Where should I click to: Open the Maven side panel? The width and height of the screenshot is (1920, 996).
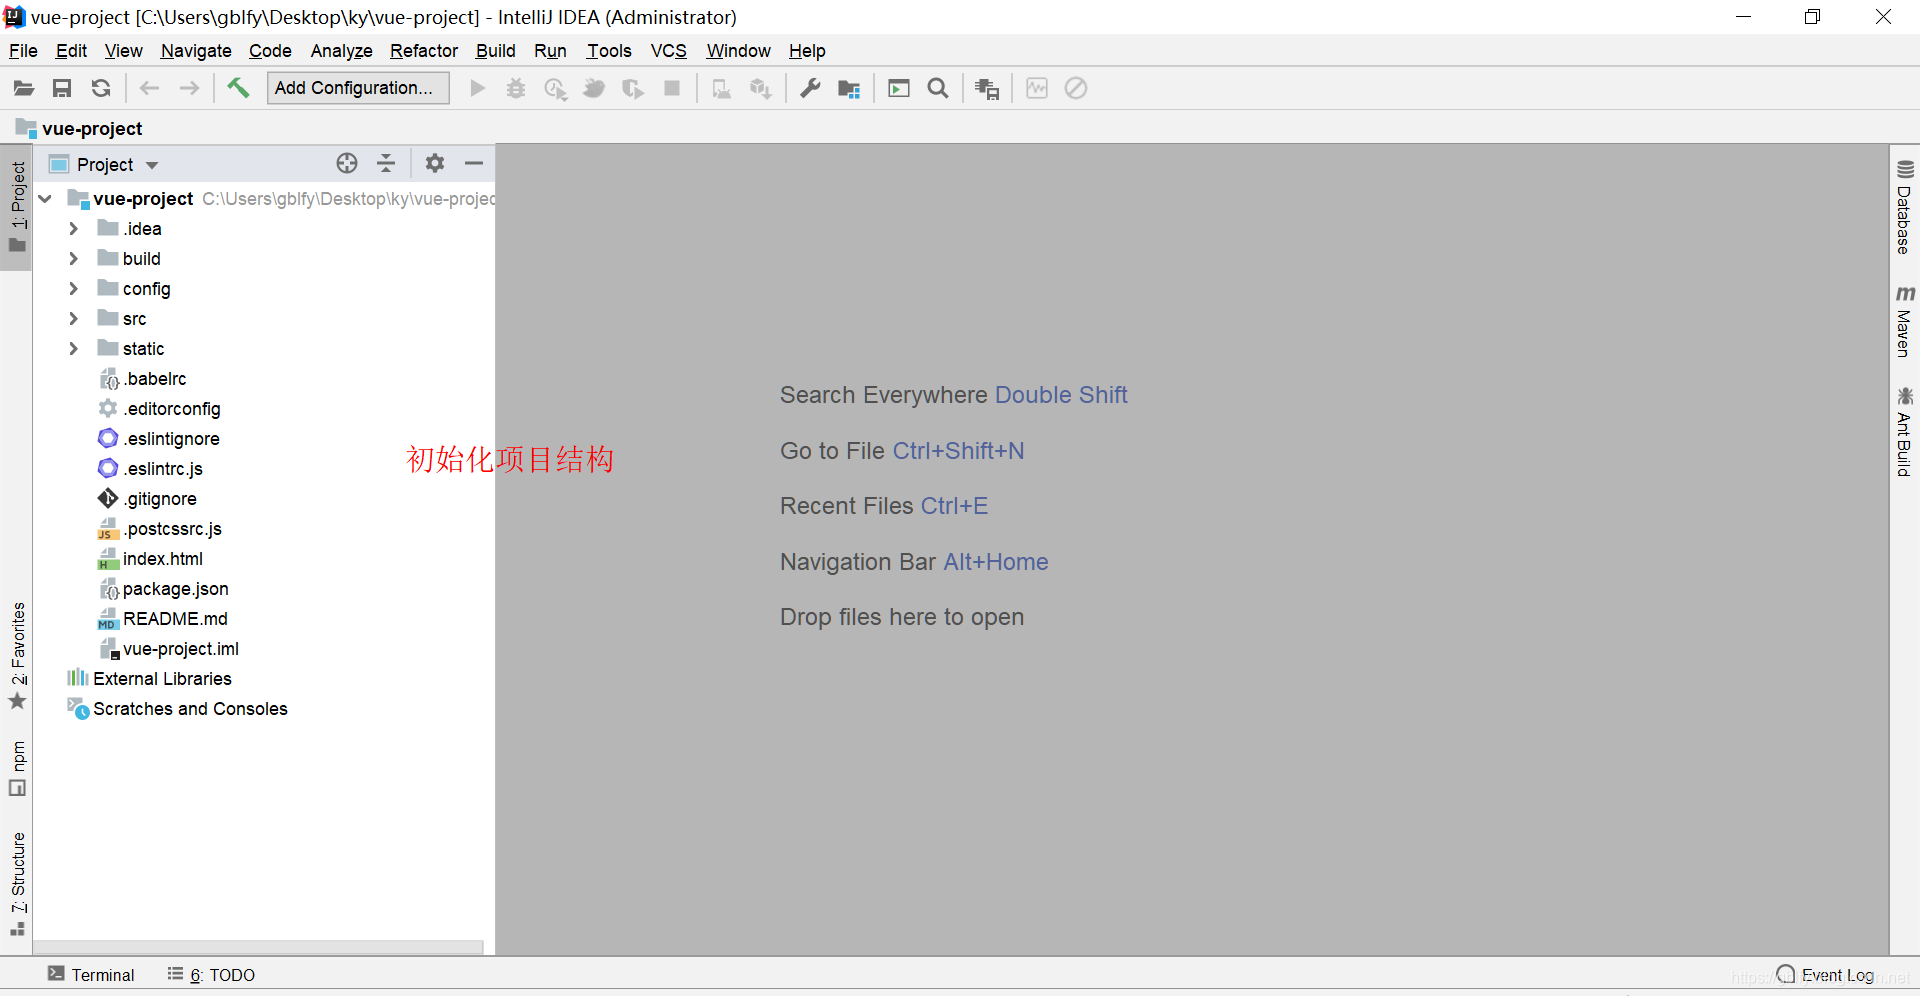[x=1904, y=322]
